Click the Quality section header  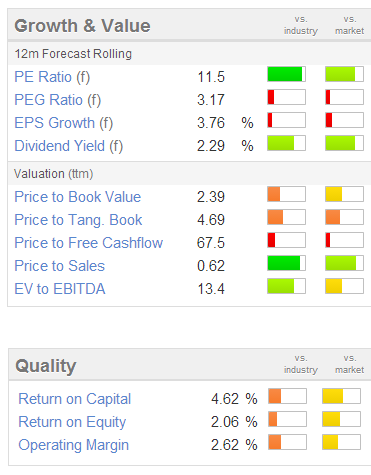click(46, 366)
